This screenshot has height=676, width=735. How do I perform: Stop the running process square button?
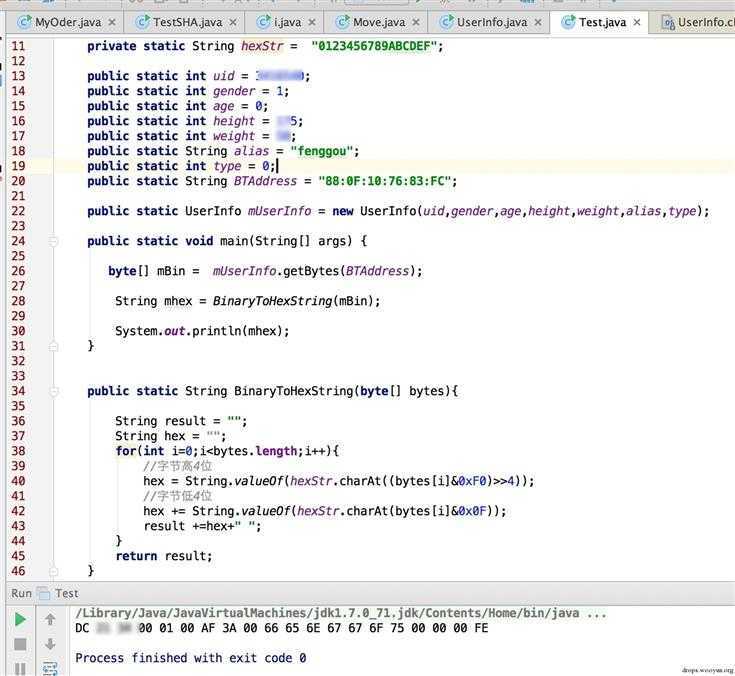coord(20,644)
